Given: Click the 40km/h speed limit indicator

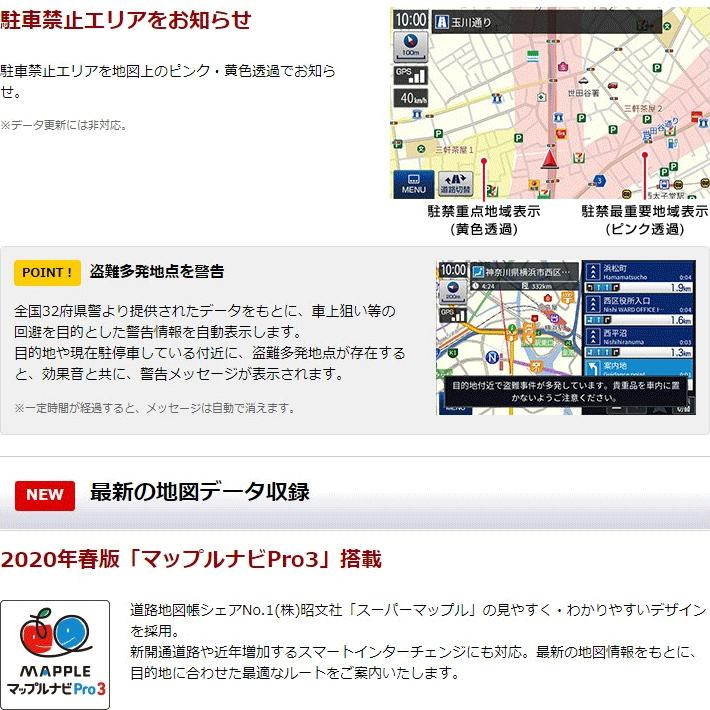Looking at the screenshot, I should (410, 98).
